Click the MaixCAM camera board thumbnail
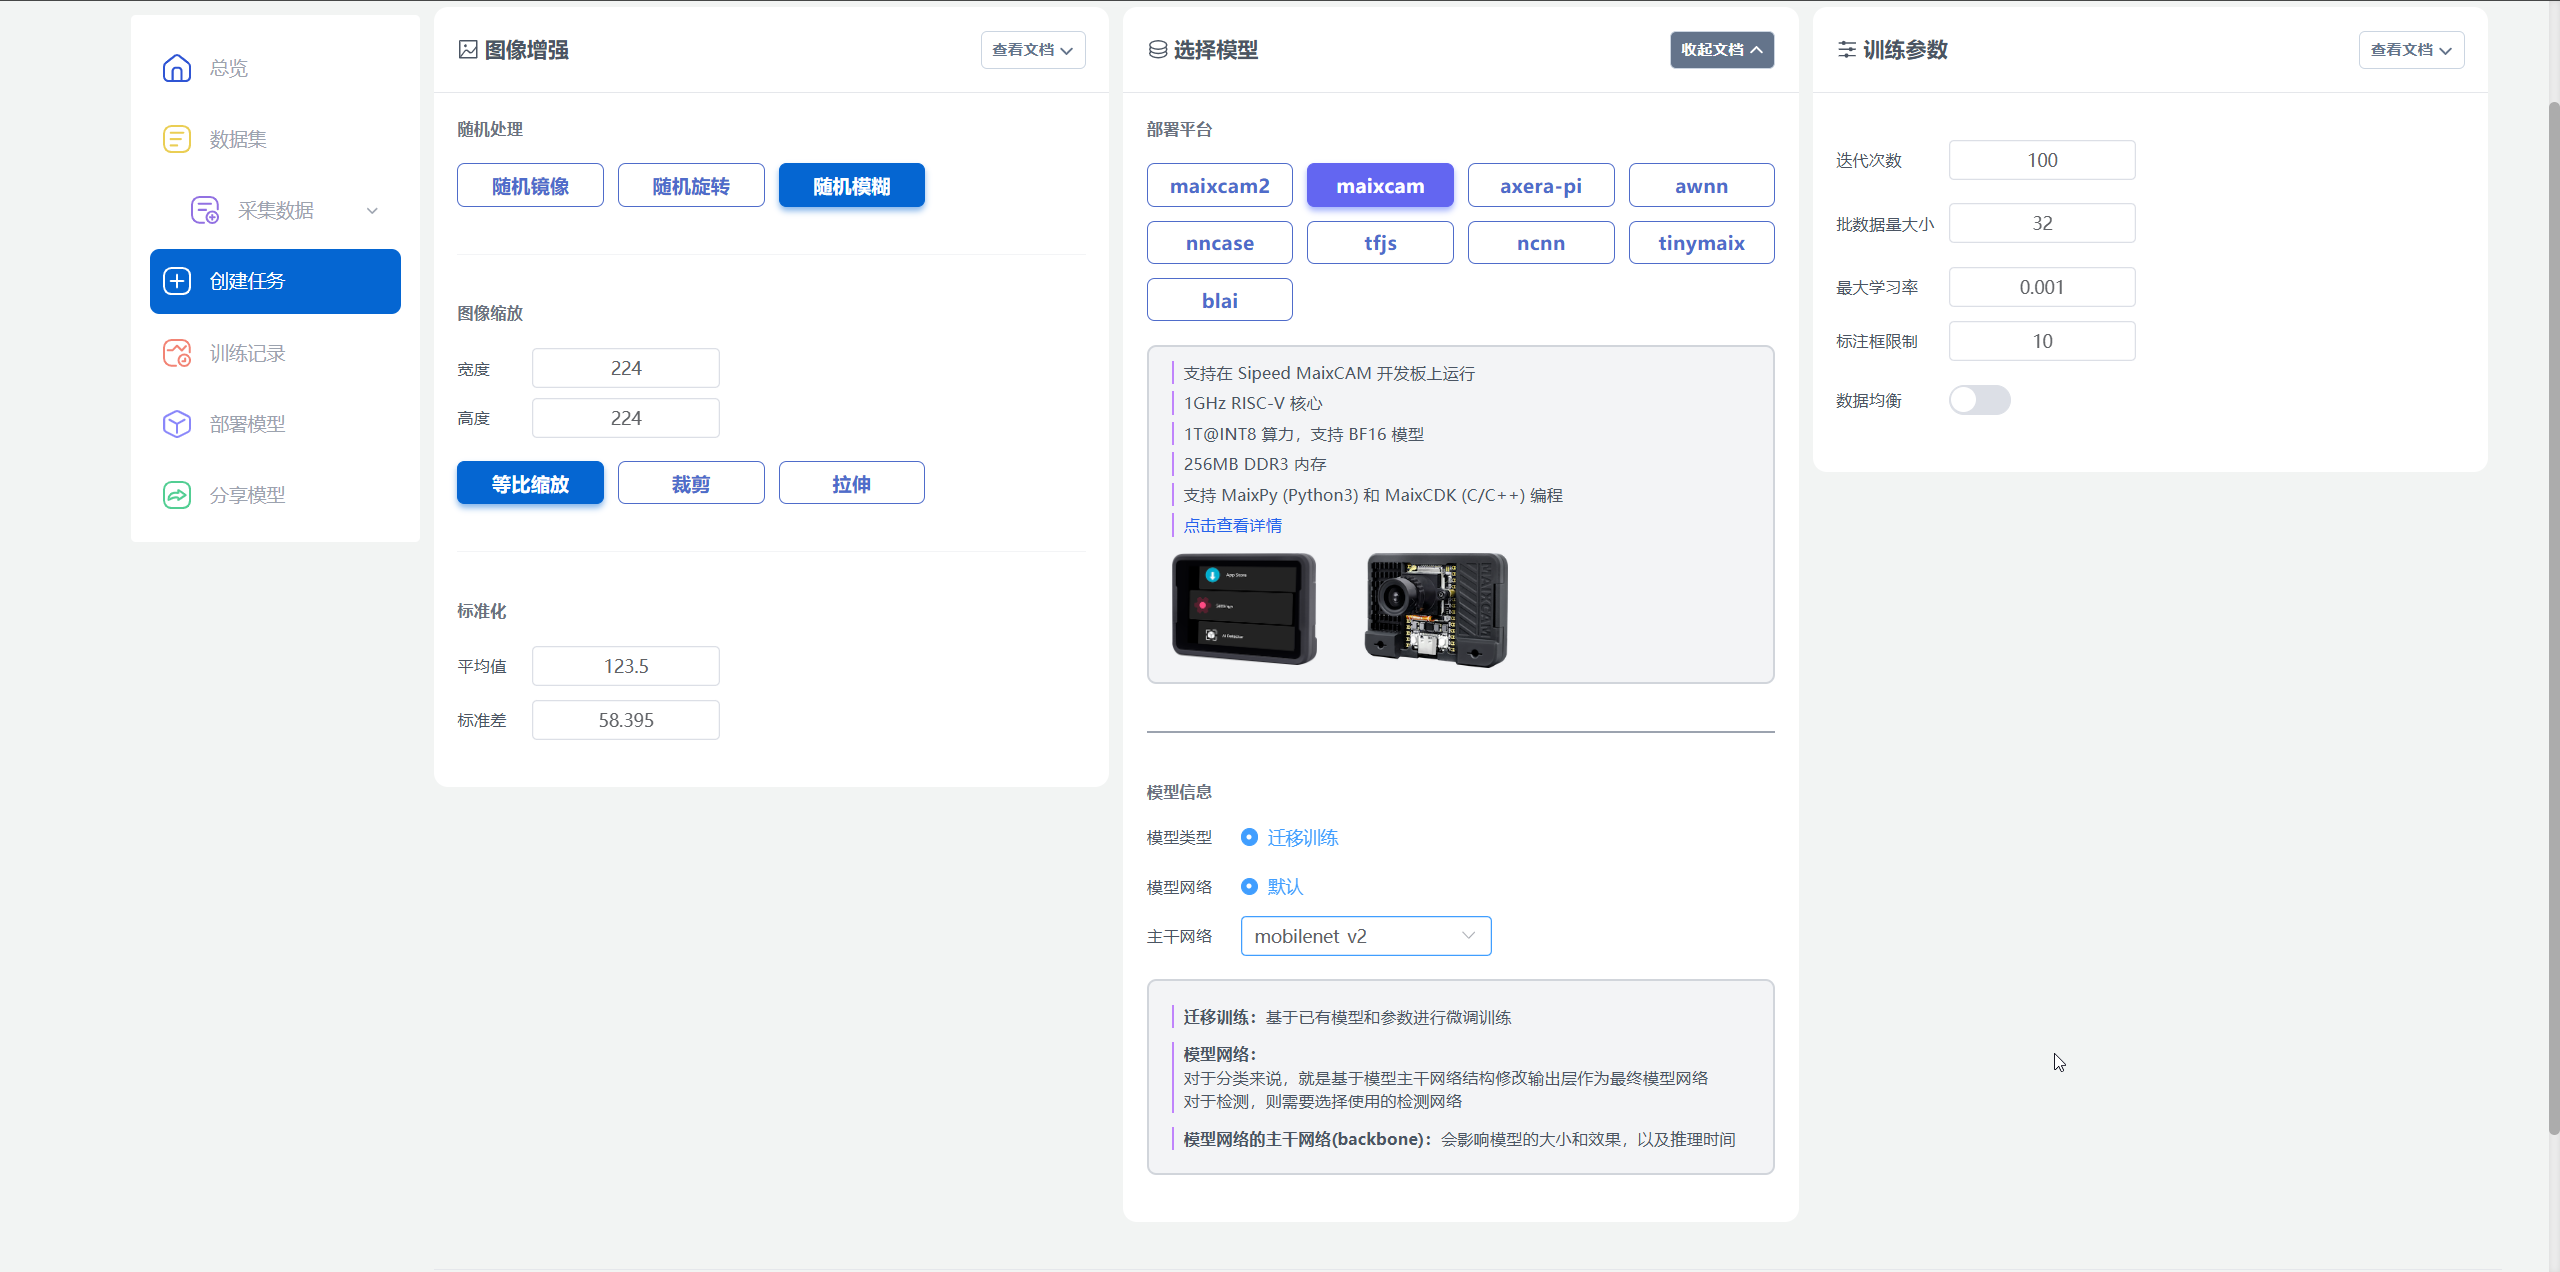This screenshot has width=2560, height=1272. tap(1436, 610)
